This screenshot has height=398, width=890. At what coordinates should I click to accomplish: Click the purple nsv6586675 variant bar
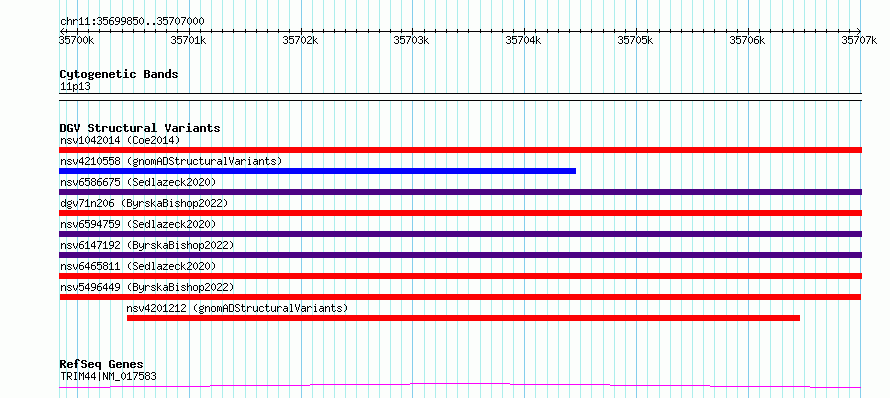(460, 192)
